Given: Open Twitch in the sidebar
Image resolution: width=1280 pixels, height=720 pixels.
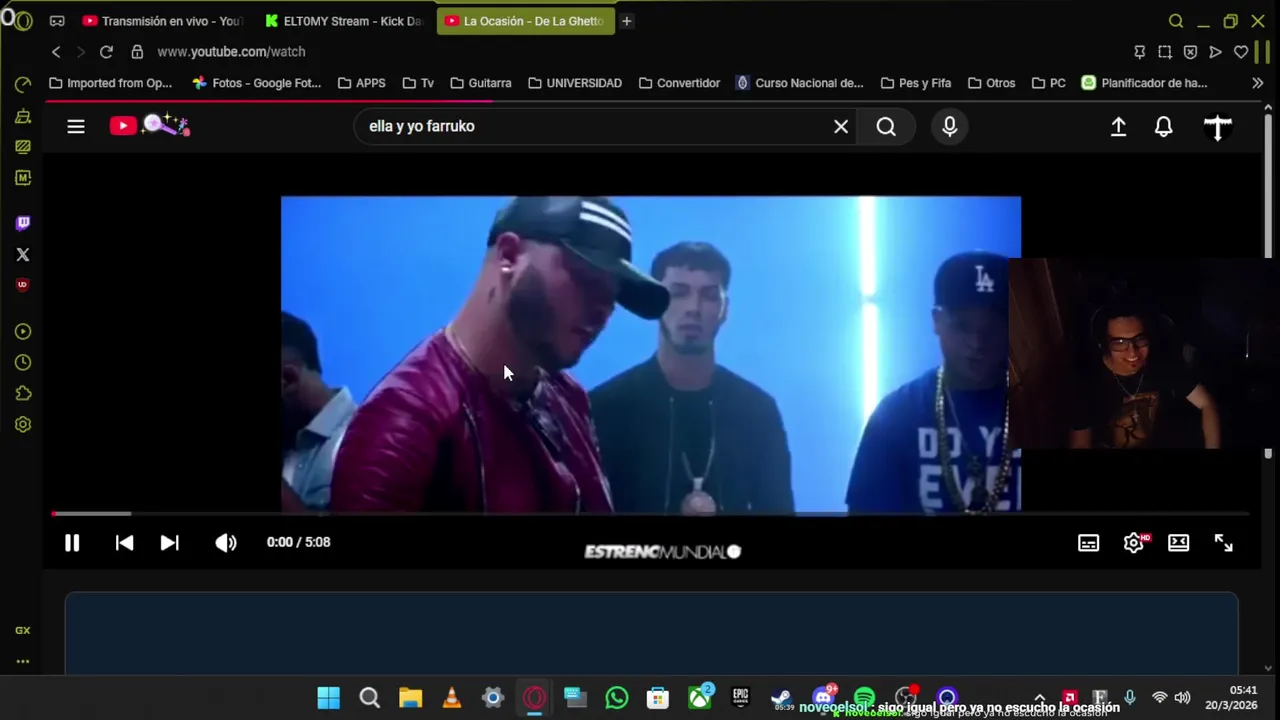Looking at the screenshot, I should click(23, 223).
